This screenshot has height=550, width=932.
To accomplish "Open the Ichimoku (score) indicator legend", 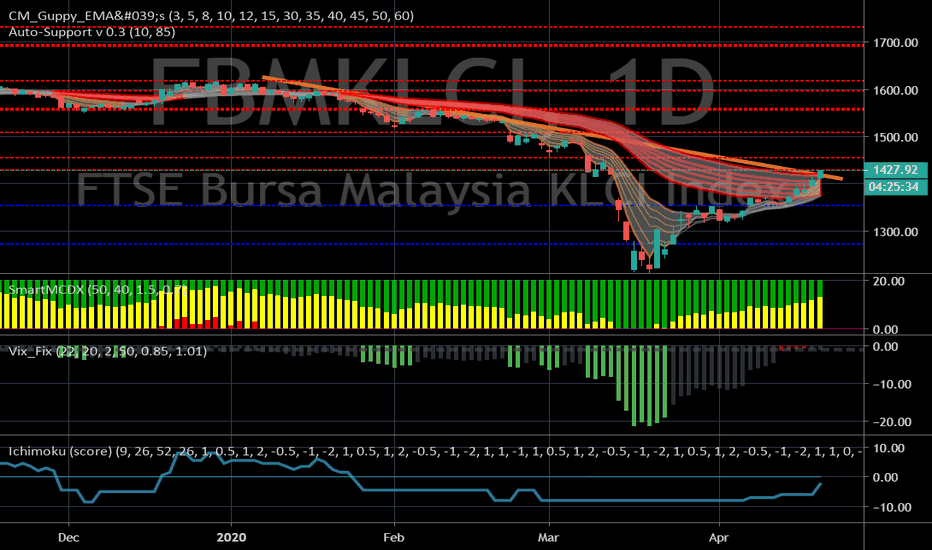I will (434, 451).
